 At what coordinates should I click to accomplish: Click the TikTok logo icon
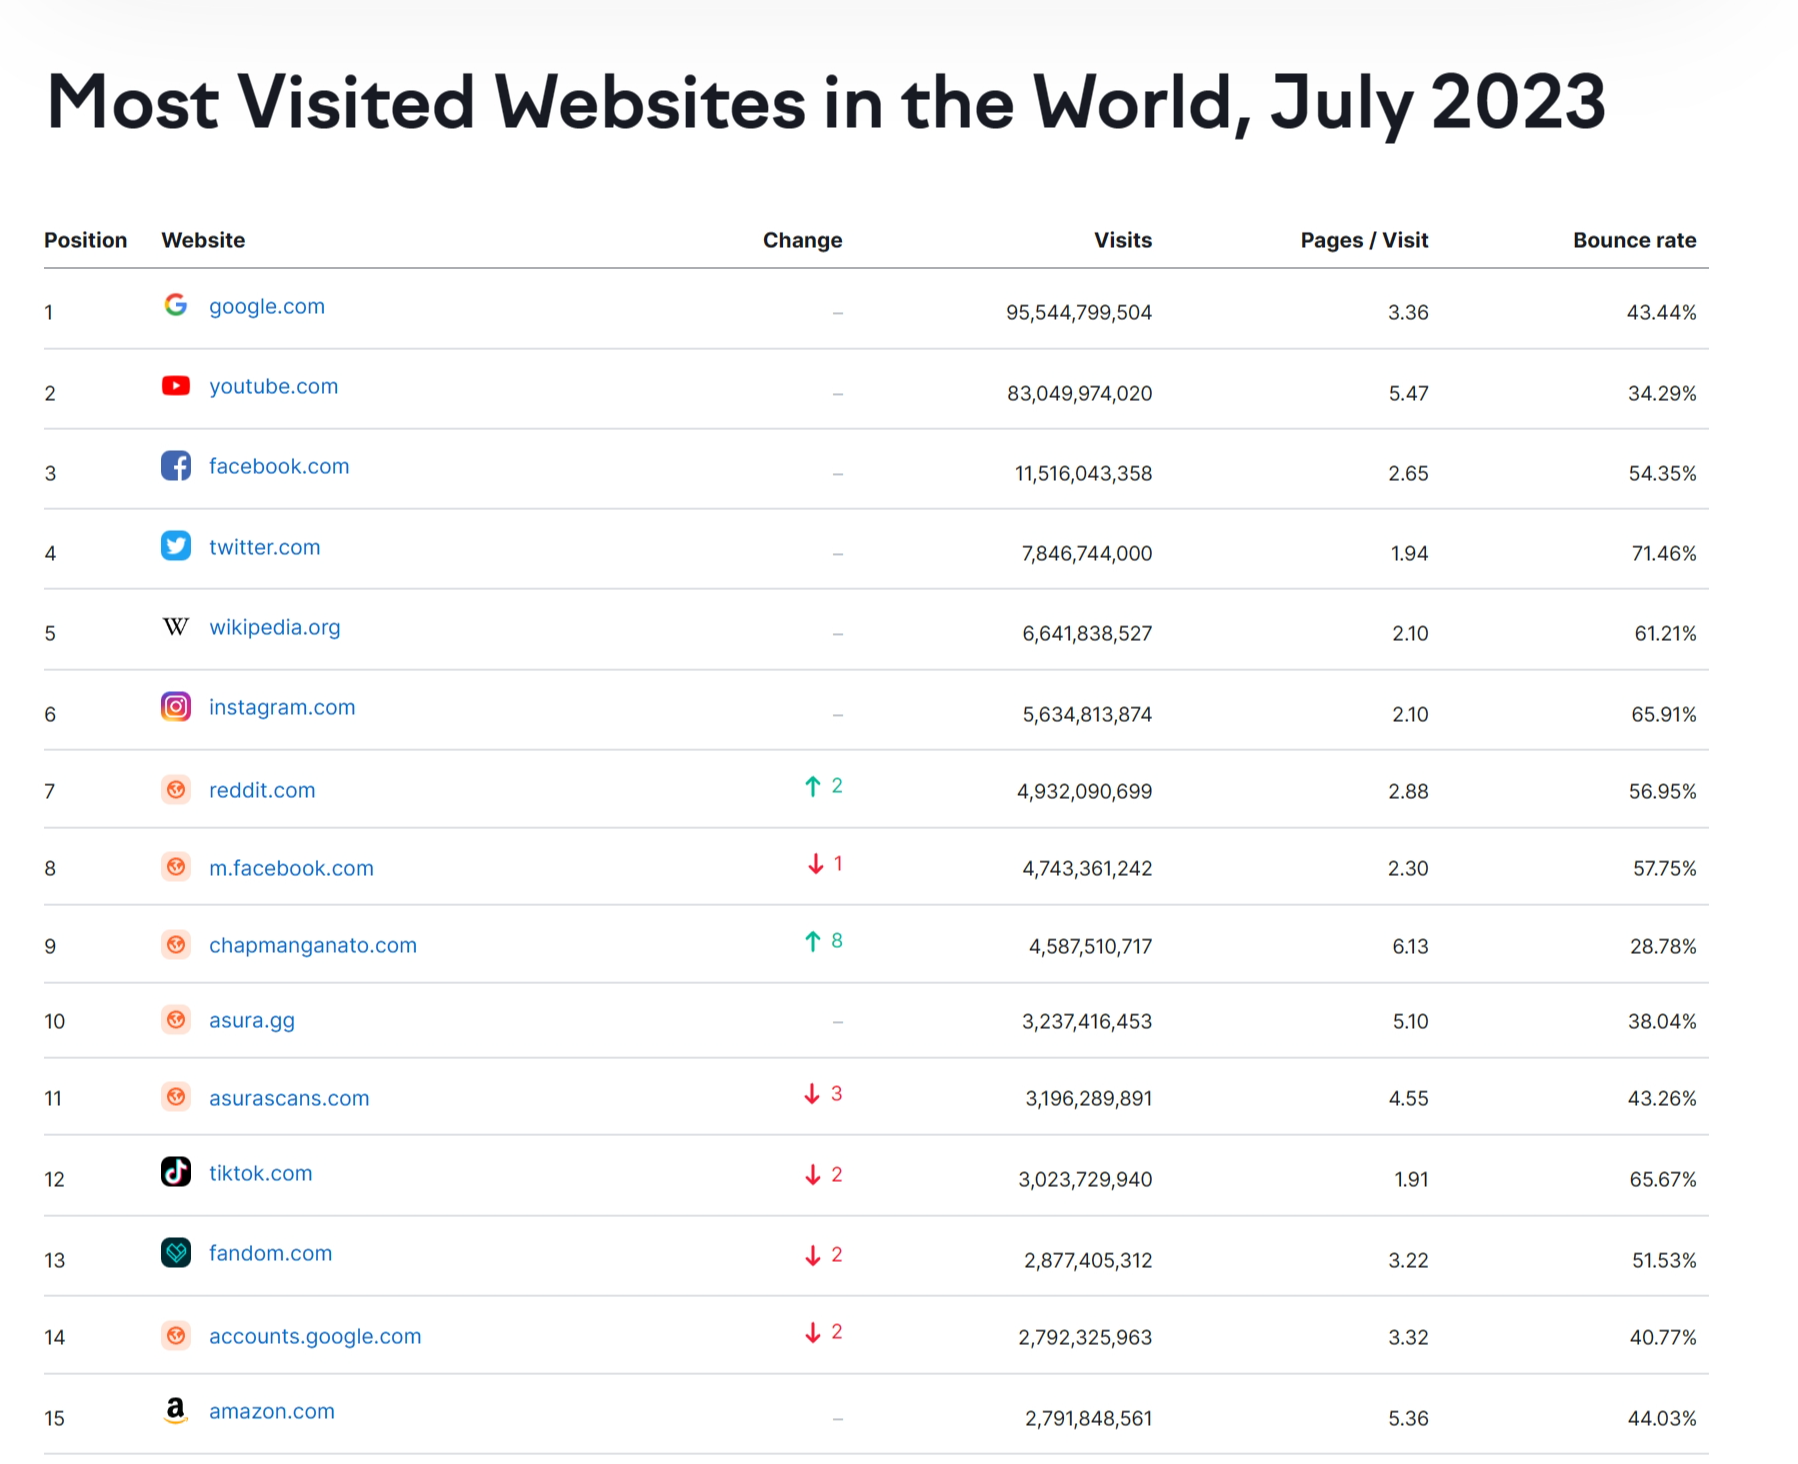click(x=176, y=1171)
